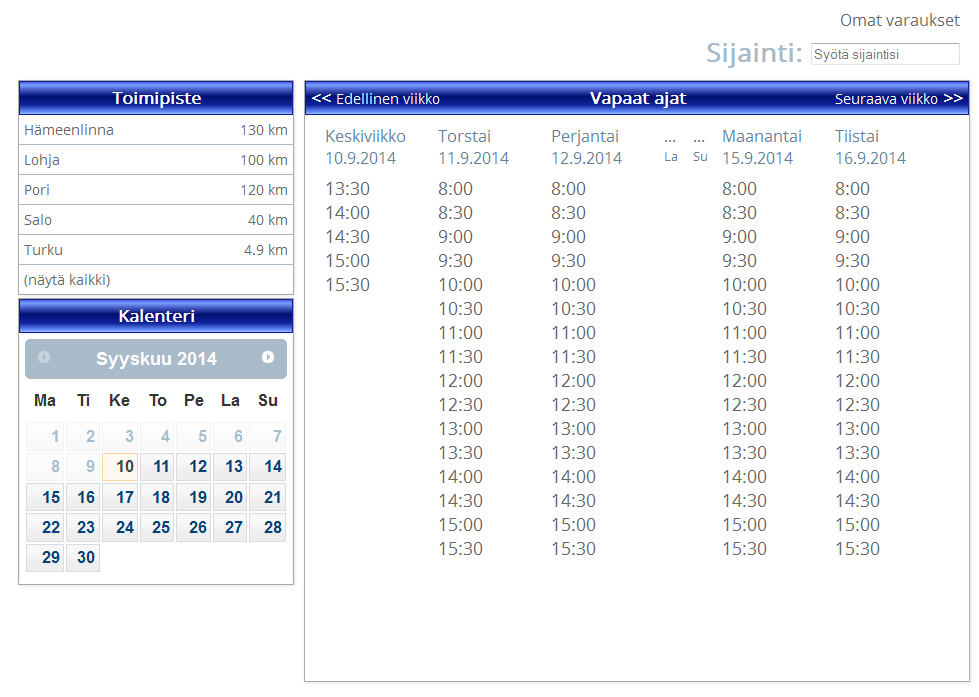Open Omat varaukset link
The height and width of the screenshot is (697, 979).
click(x=899, y=20)
